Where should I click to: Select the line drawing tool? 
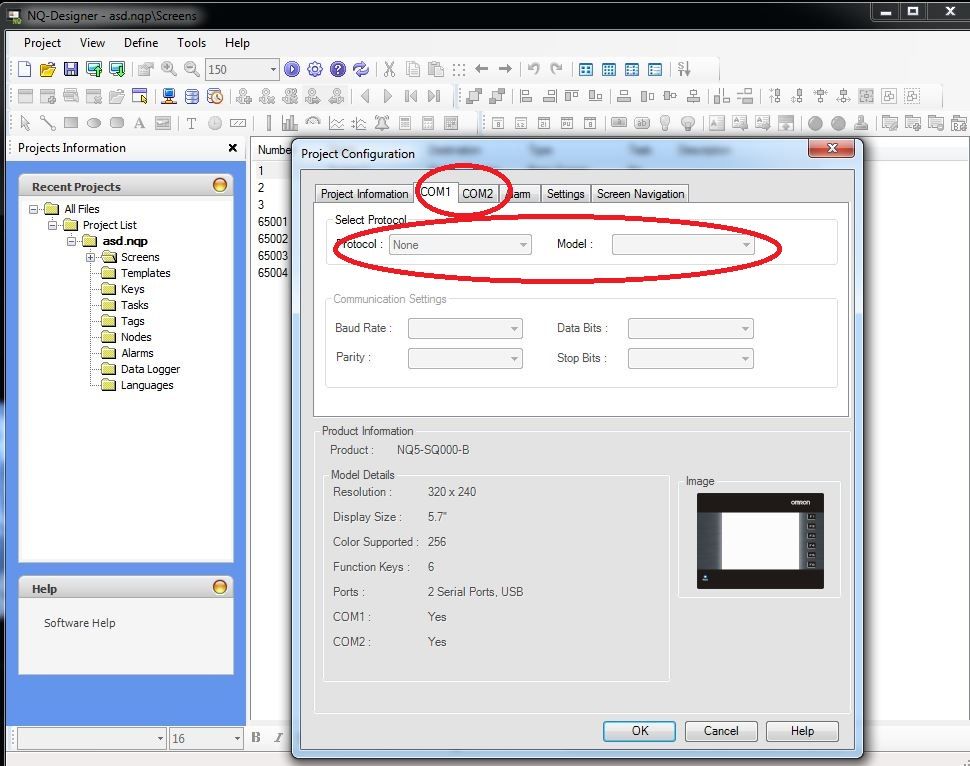(48, 123)
